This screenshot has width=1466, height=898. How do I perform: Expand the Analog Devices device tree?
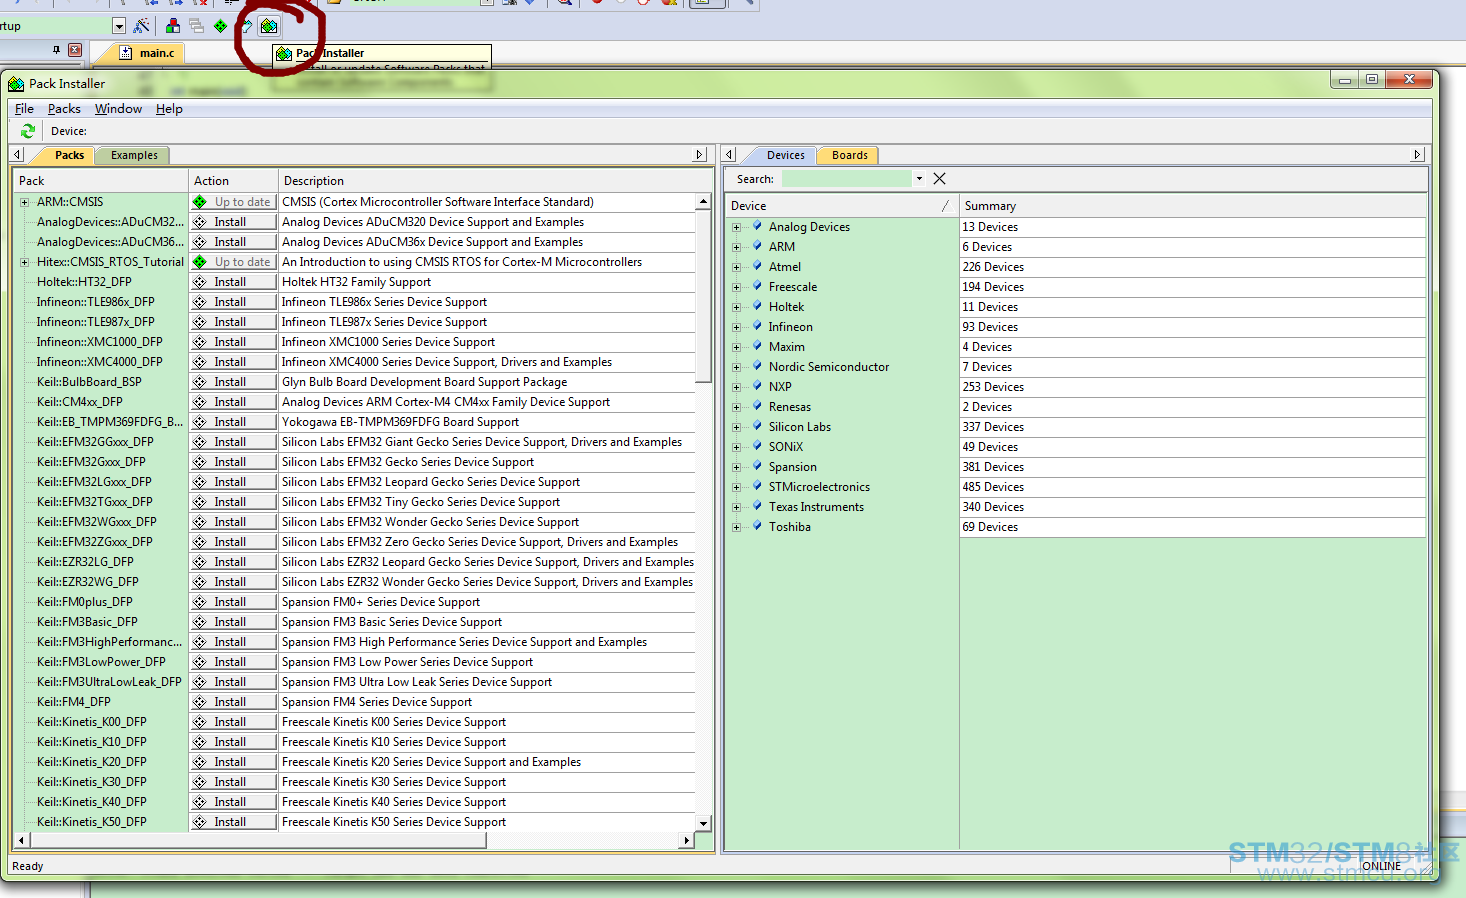click(x=737, y=227)
